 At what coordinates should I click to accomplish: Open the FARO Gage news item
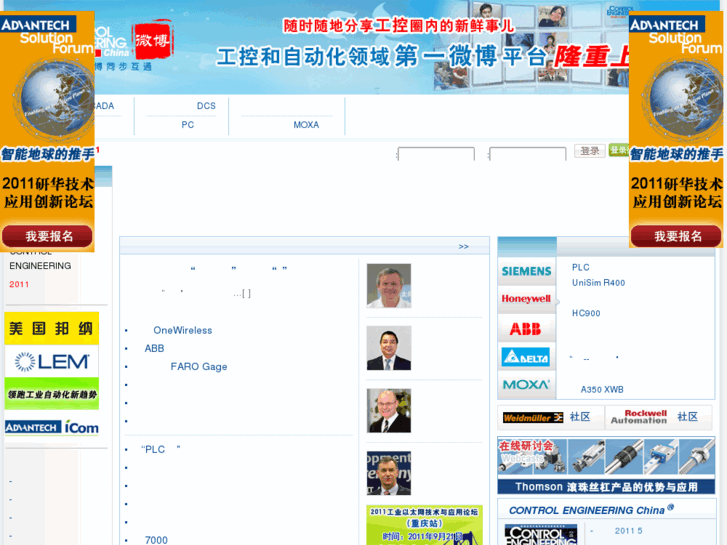click(198, 367)
